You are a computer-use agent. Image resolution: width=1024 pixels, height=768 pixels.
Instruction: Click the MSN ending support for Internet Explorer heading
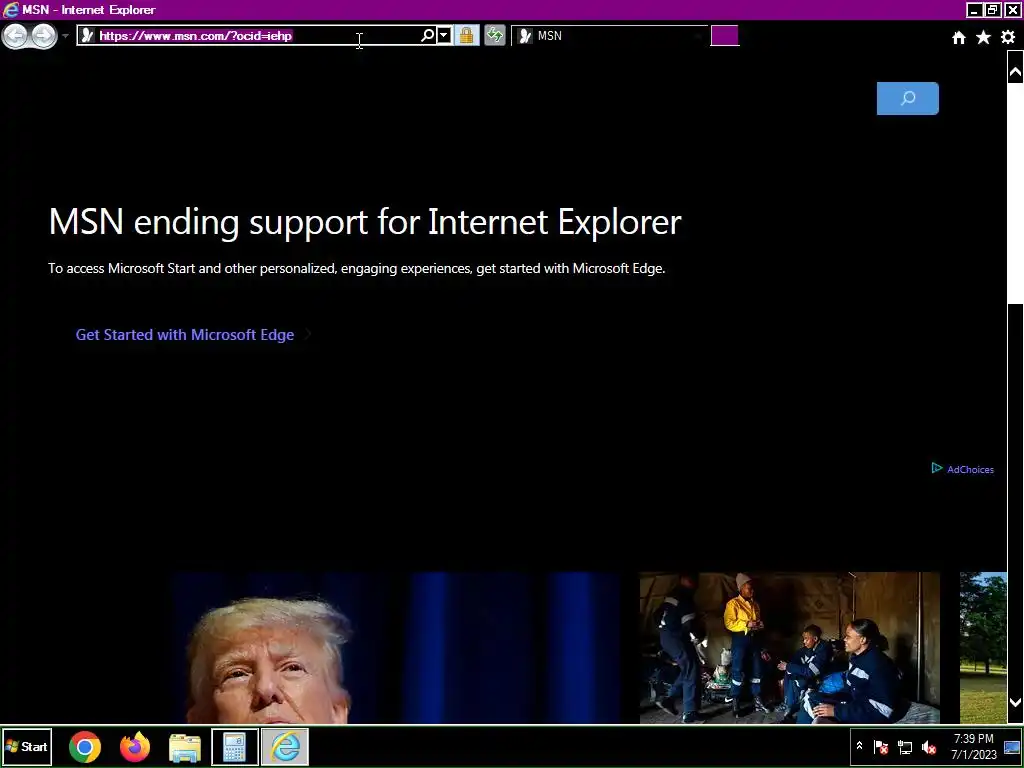coord(365,221)
